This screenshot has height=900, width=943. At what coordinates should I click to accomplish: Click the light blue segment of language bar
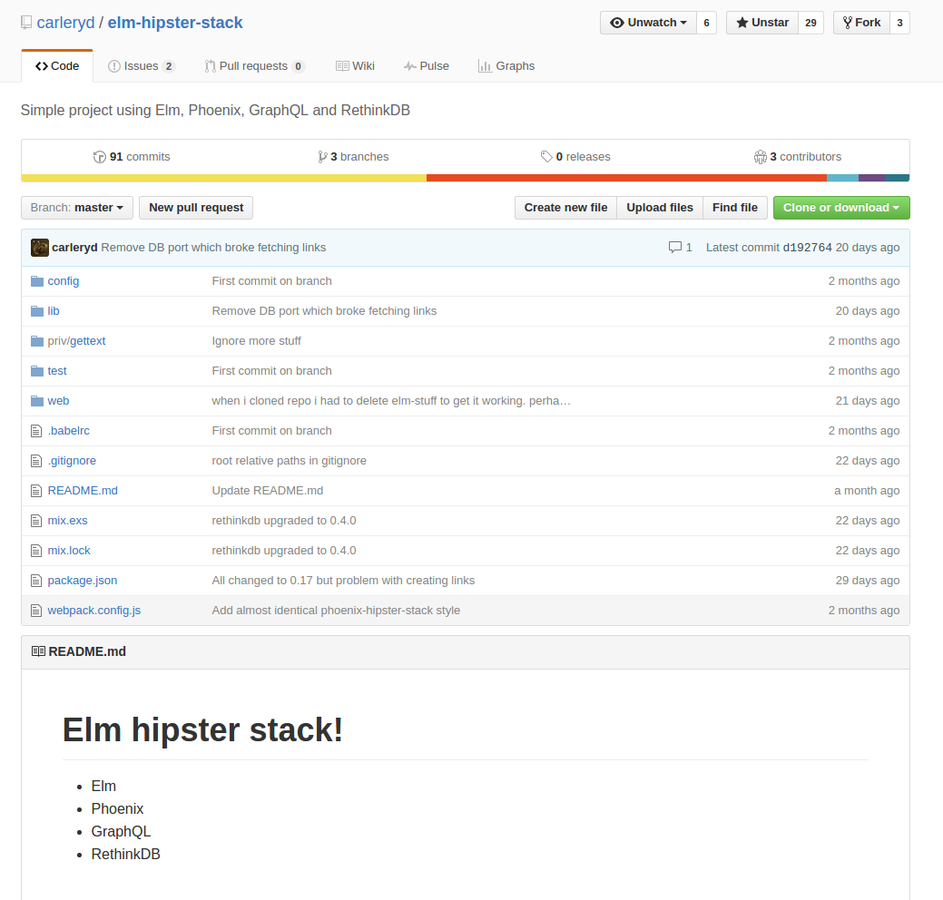click(843, 178)
